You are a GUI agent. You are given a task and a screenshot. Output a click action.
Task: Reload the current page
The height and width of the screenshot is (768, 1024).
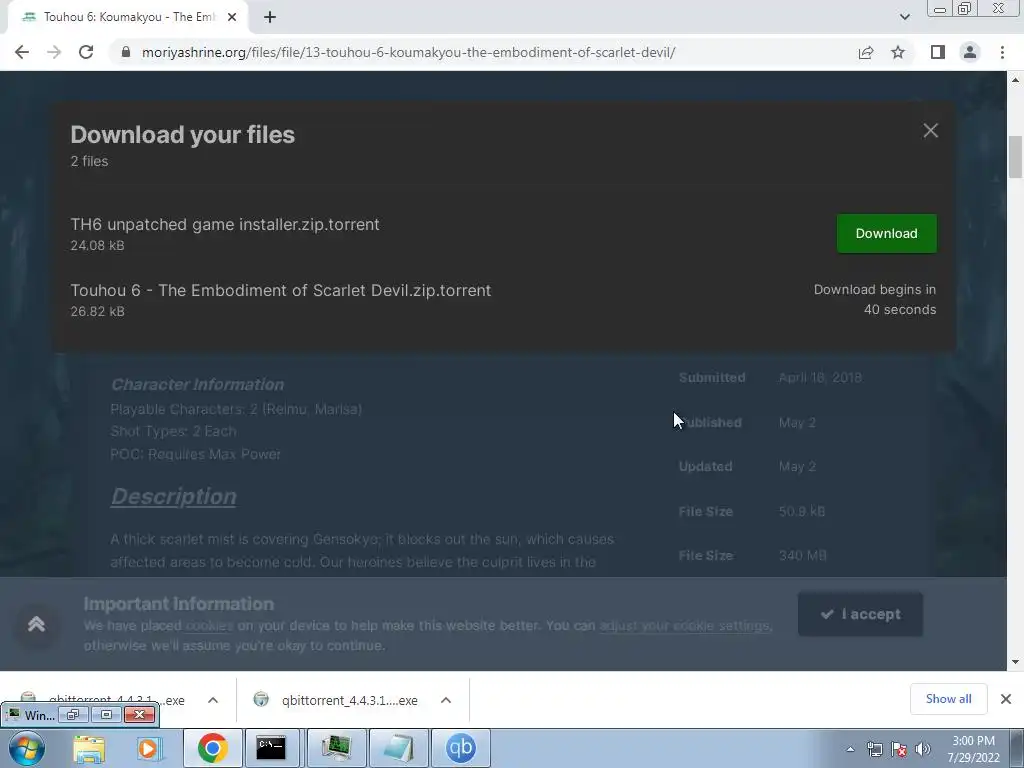(86, 52)
